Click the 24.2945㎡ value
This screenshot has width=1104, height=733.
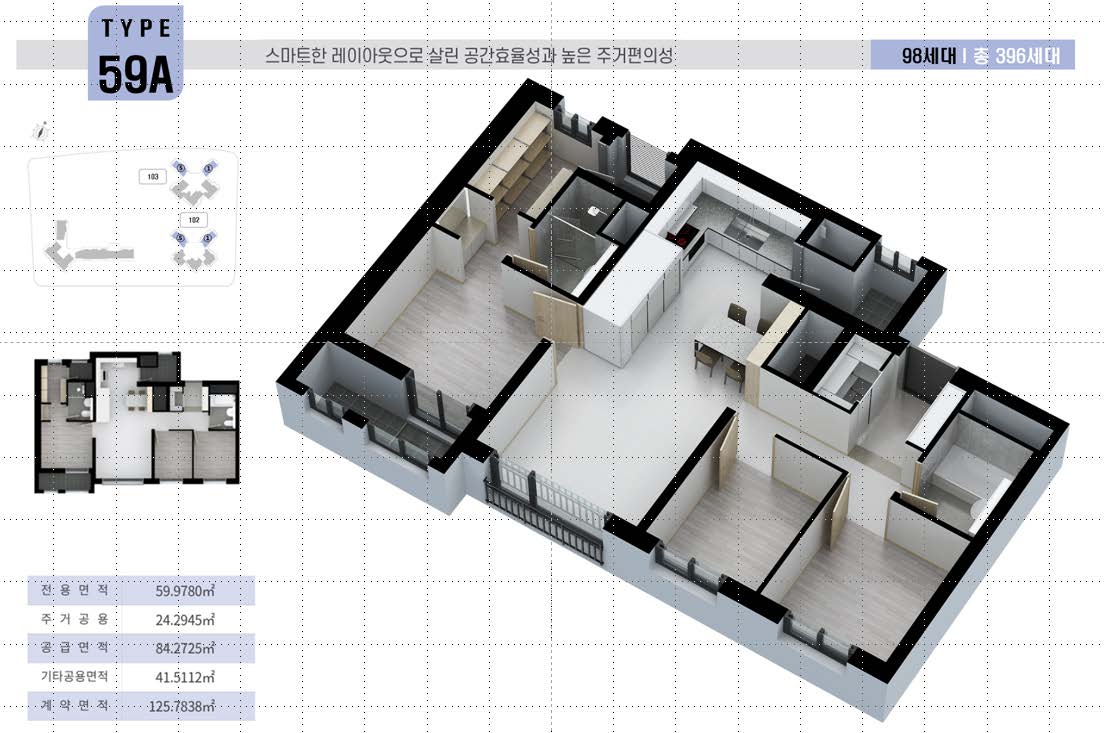tap(185, 620)
